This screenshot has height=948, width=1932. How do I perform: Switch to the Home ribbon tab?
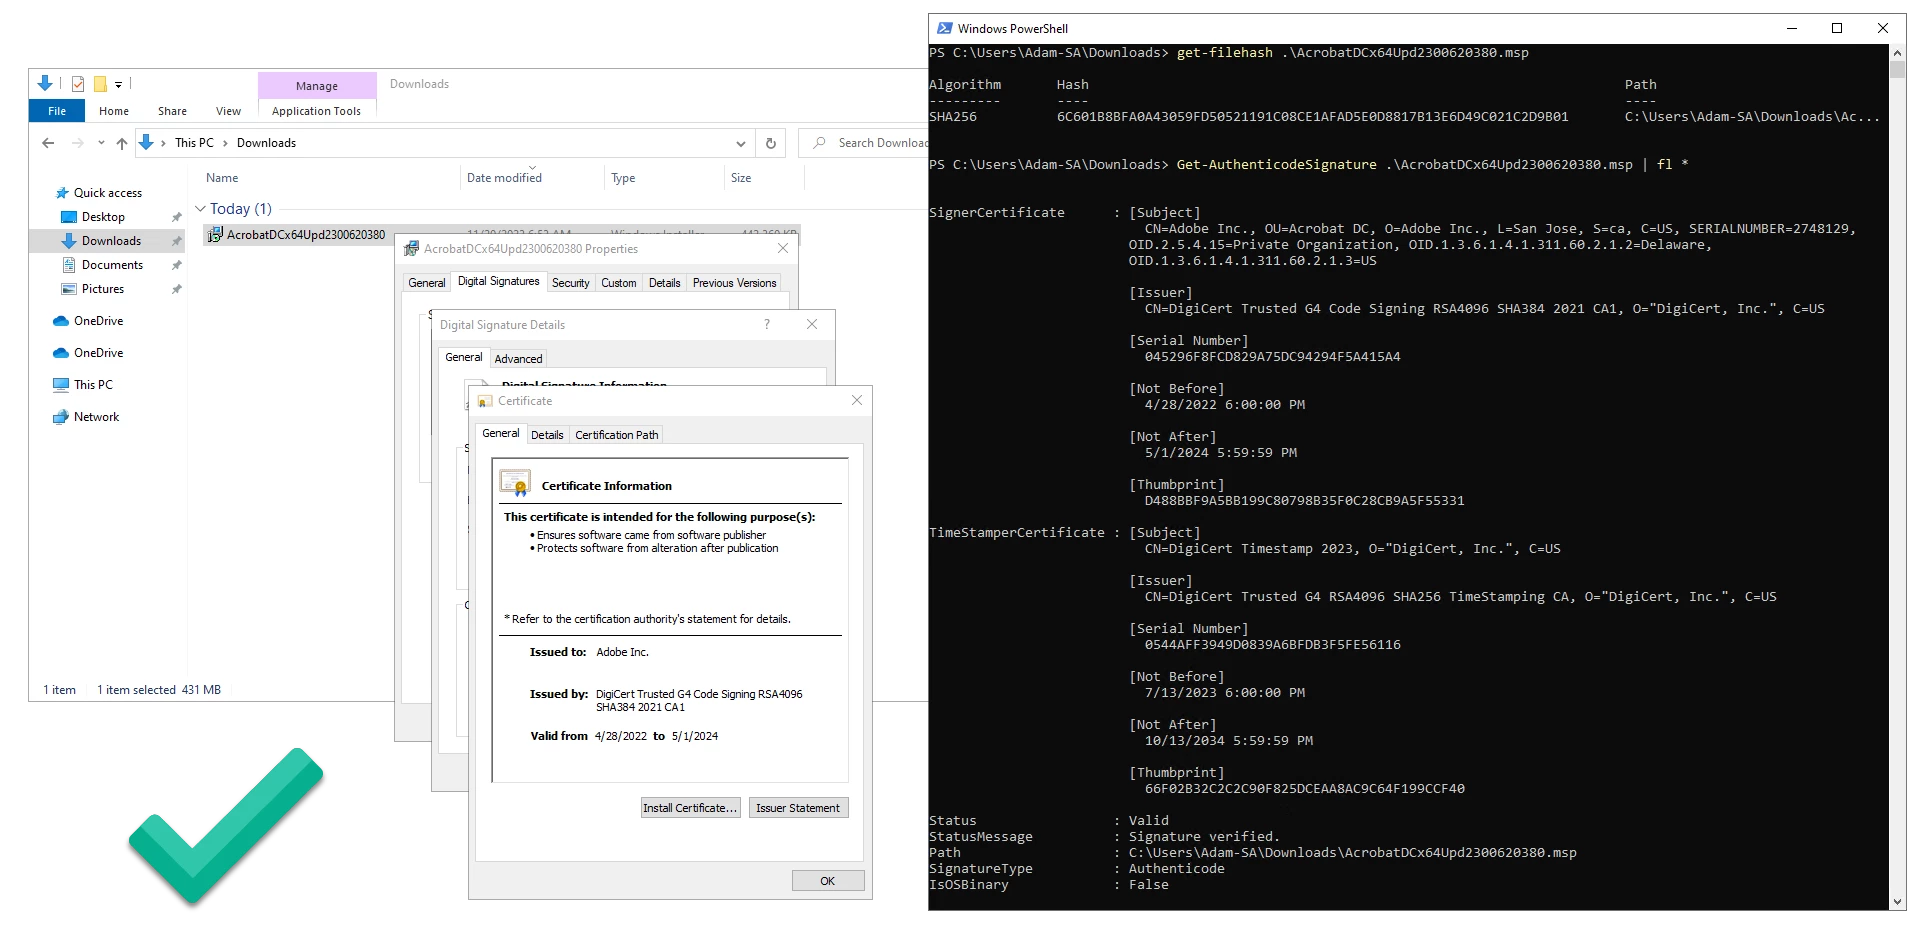114,111
